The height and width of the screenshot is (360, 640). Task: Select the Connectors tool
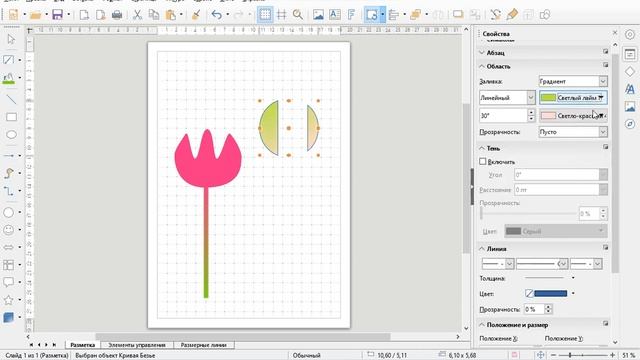pyautogui.click(x=9, y=191)
